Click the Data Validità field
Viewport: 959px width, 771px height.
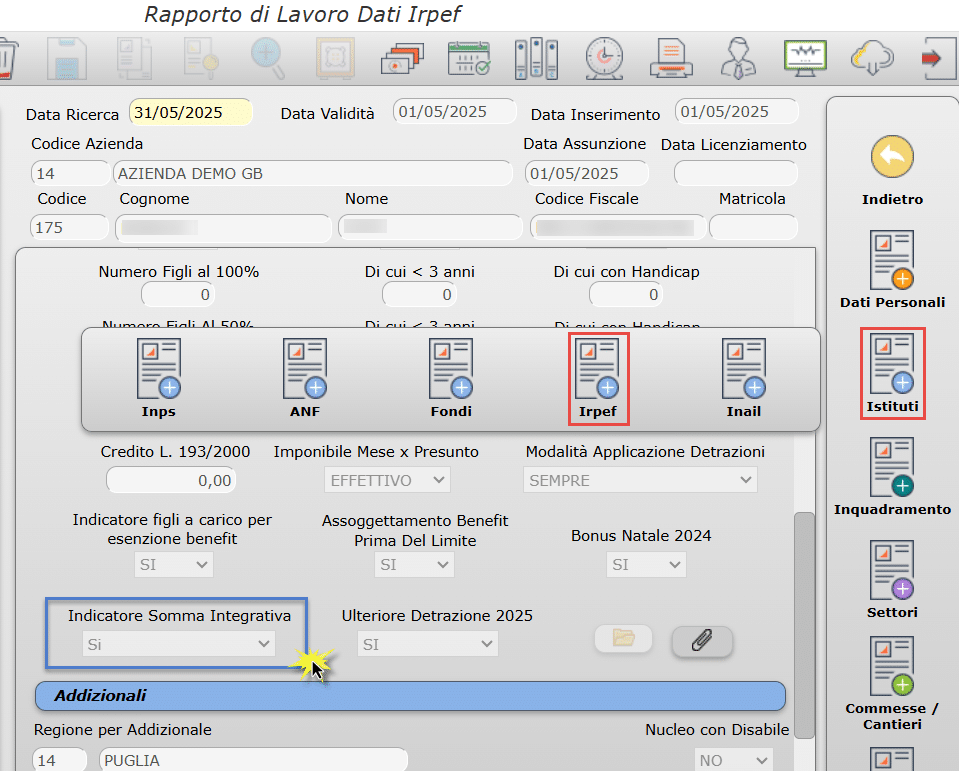[455, 112]
